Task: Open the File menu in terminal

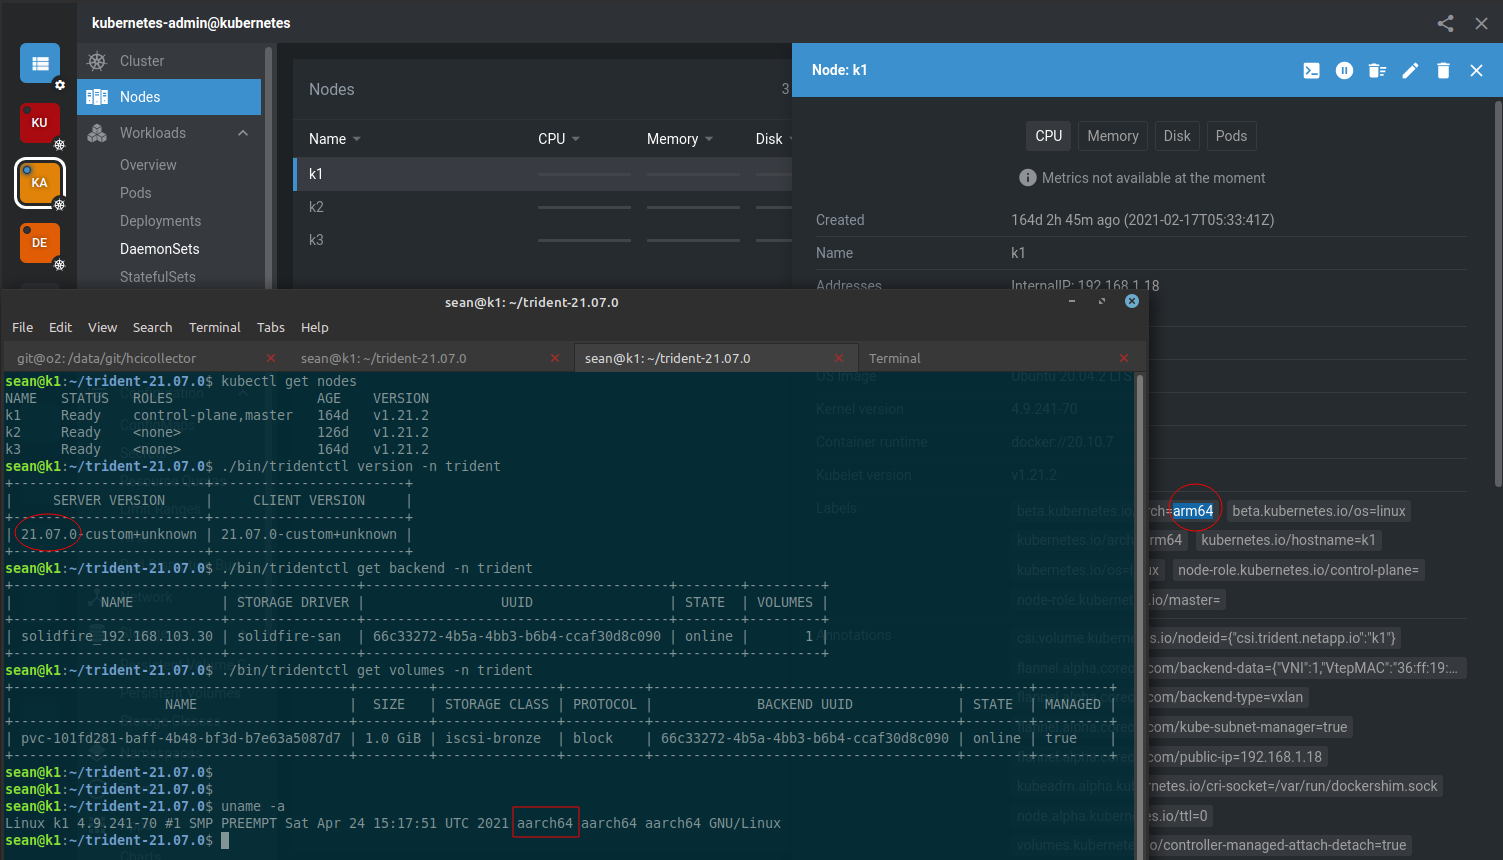Action: point(23,327)
